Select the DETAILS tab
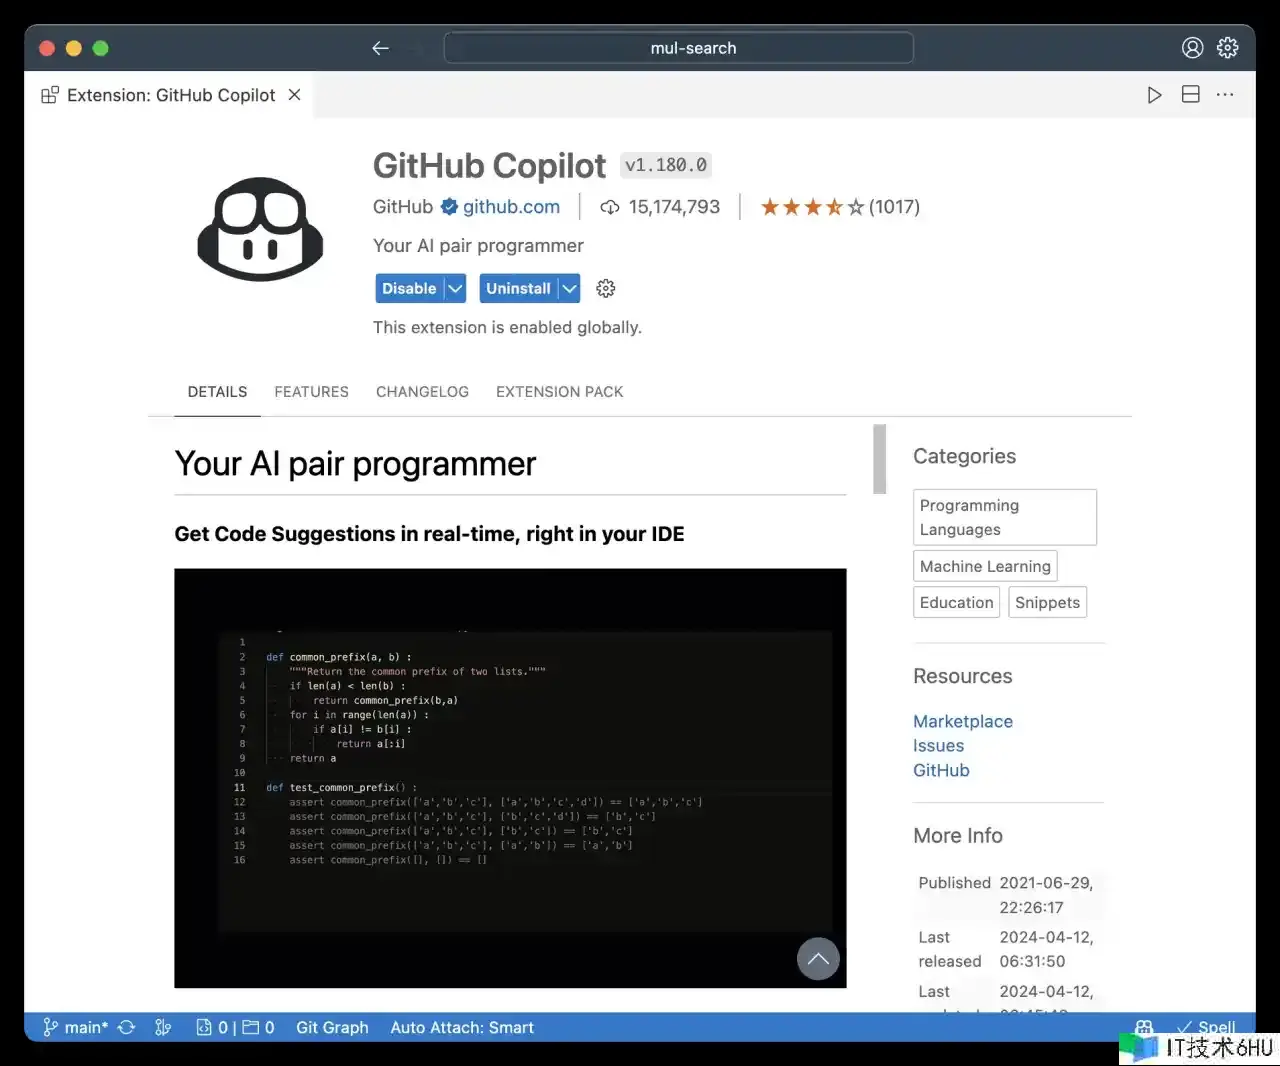Image resolution: width=1280 pixels, height=1066 pixels. click(217, 392)
